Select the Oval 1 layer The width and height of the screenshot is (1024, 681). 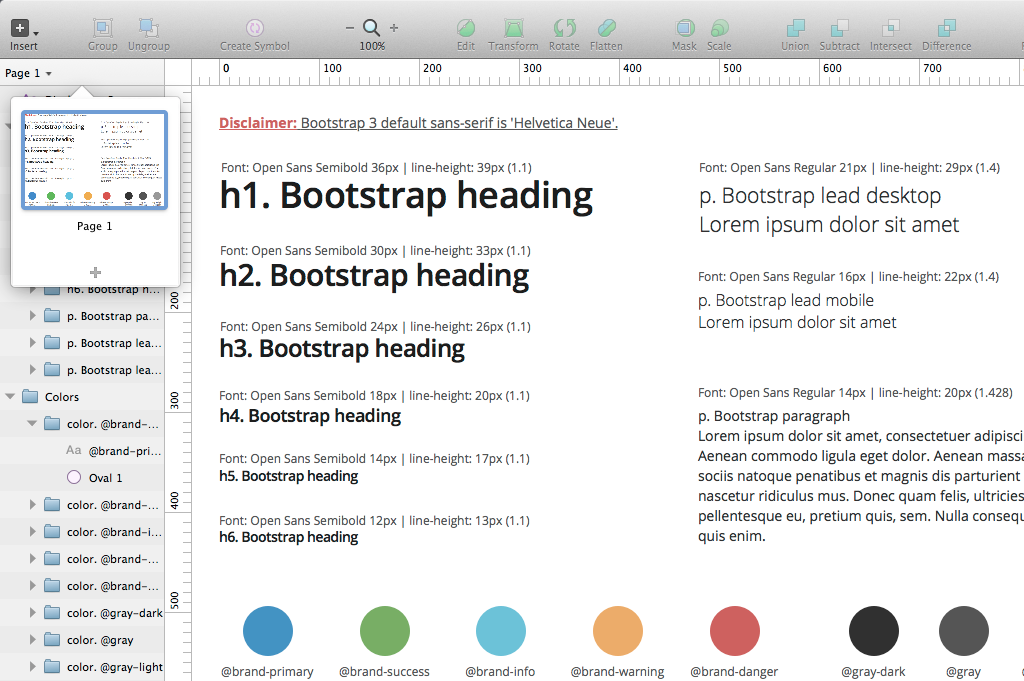105,478
